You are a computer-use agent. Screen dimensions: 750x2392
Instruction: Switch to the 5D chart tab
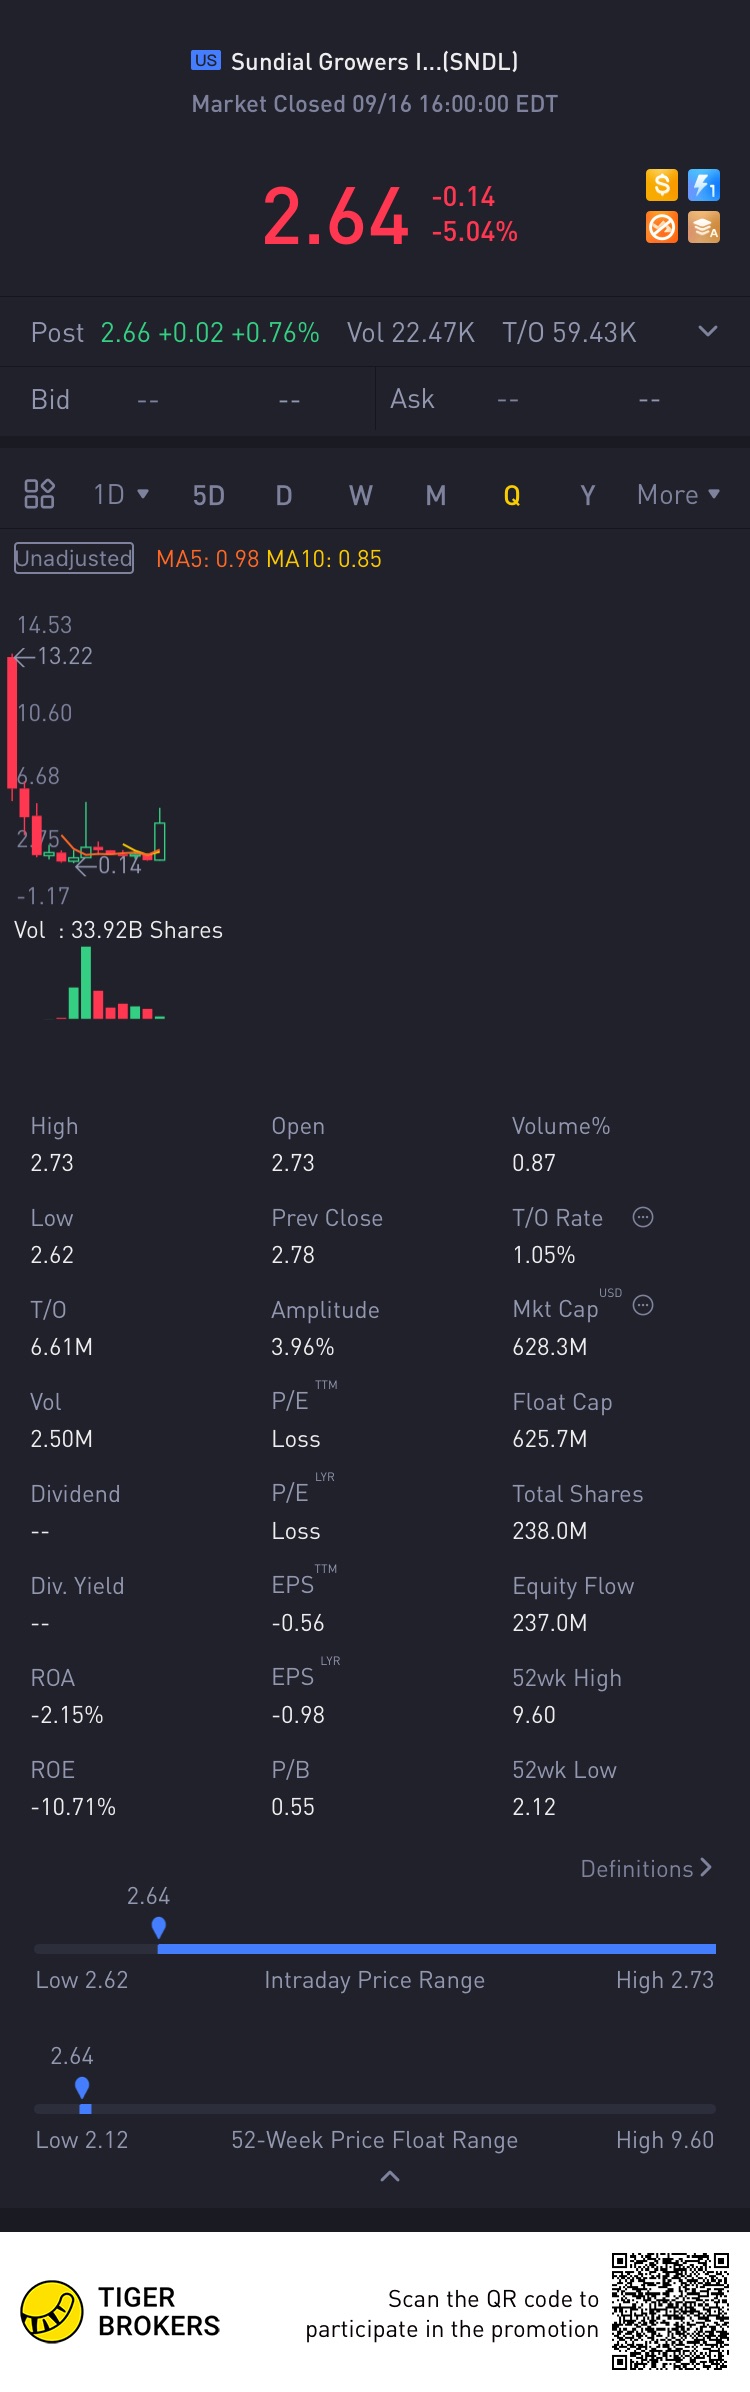pyautogui.click(x=208, y=495)
